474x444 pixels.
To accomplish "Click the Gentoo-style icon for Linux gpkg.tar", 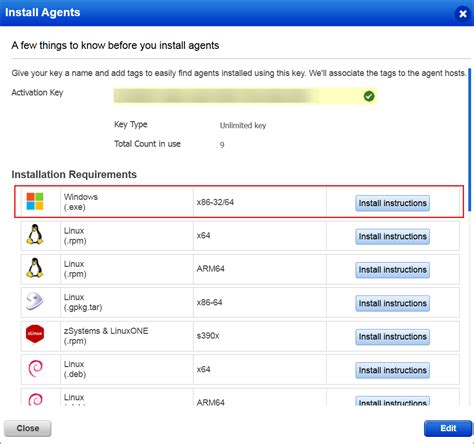I will [x=35, y=301].
